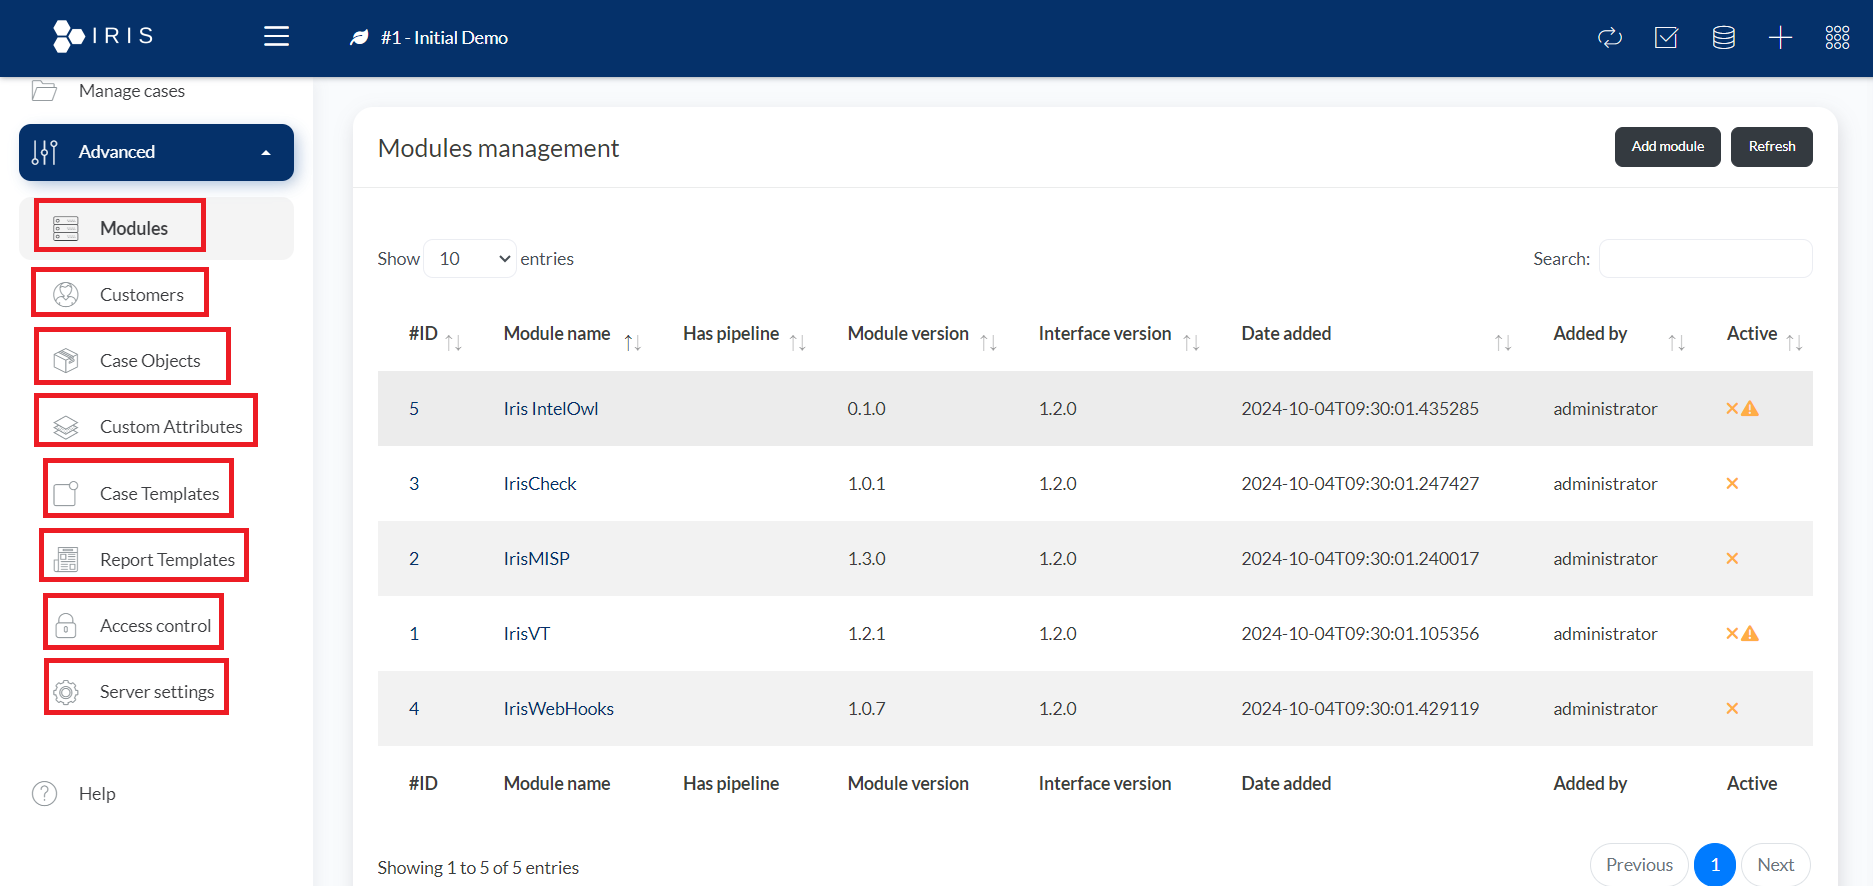Click the Case Templates icon

66,493
